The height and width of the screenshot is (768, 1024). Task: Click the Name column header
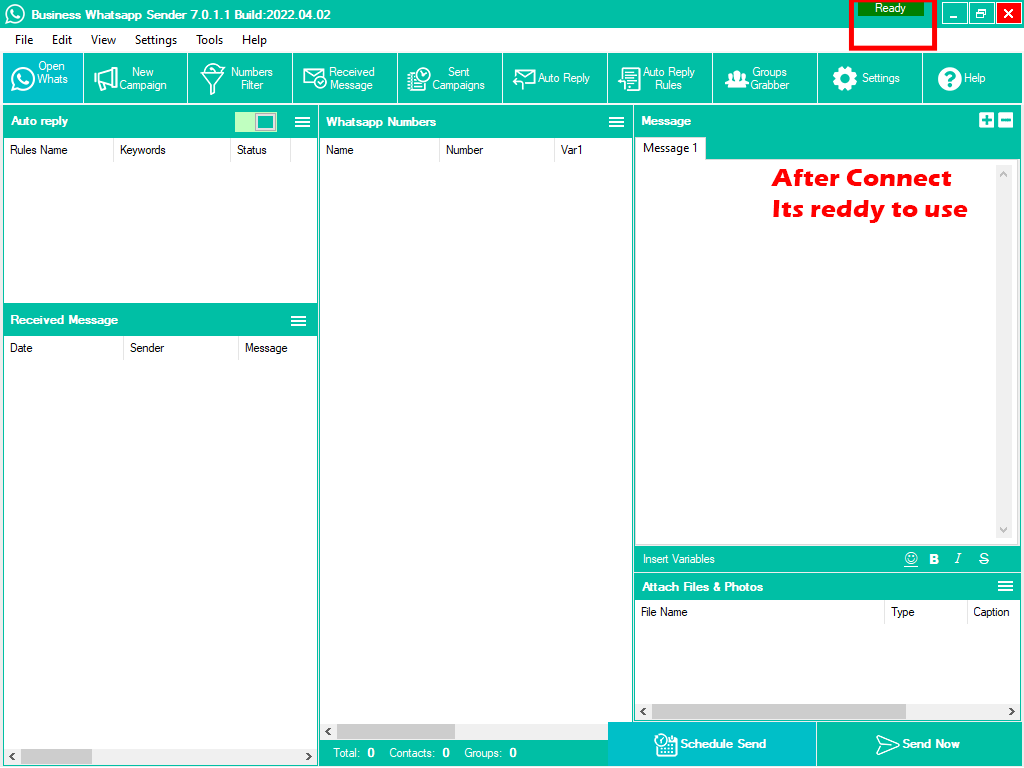(x=379, y=150)
